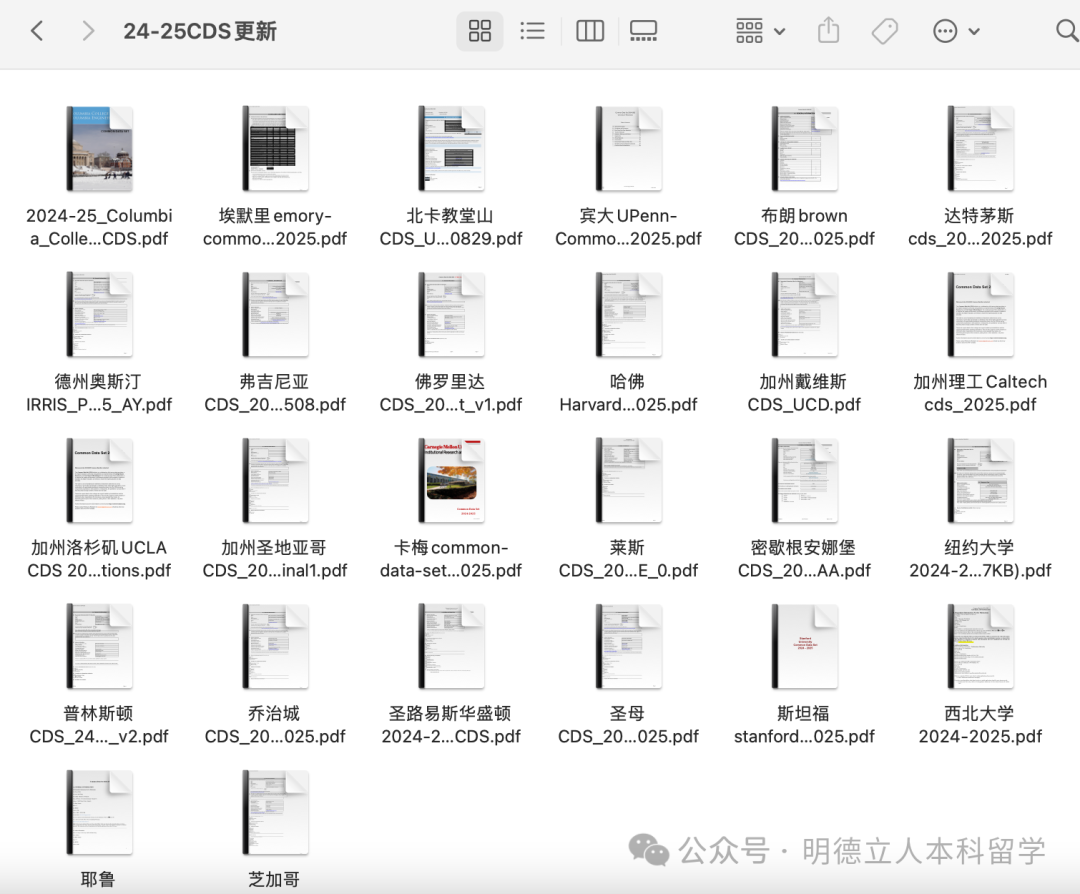Screen dimensions: 1080x894
Task: Select the 耶鲁 PDF thumbnail
Action: pos(99,813)
